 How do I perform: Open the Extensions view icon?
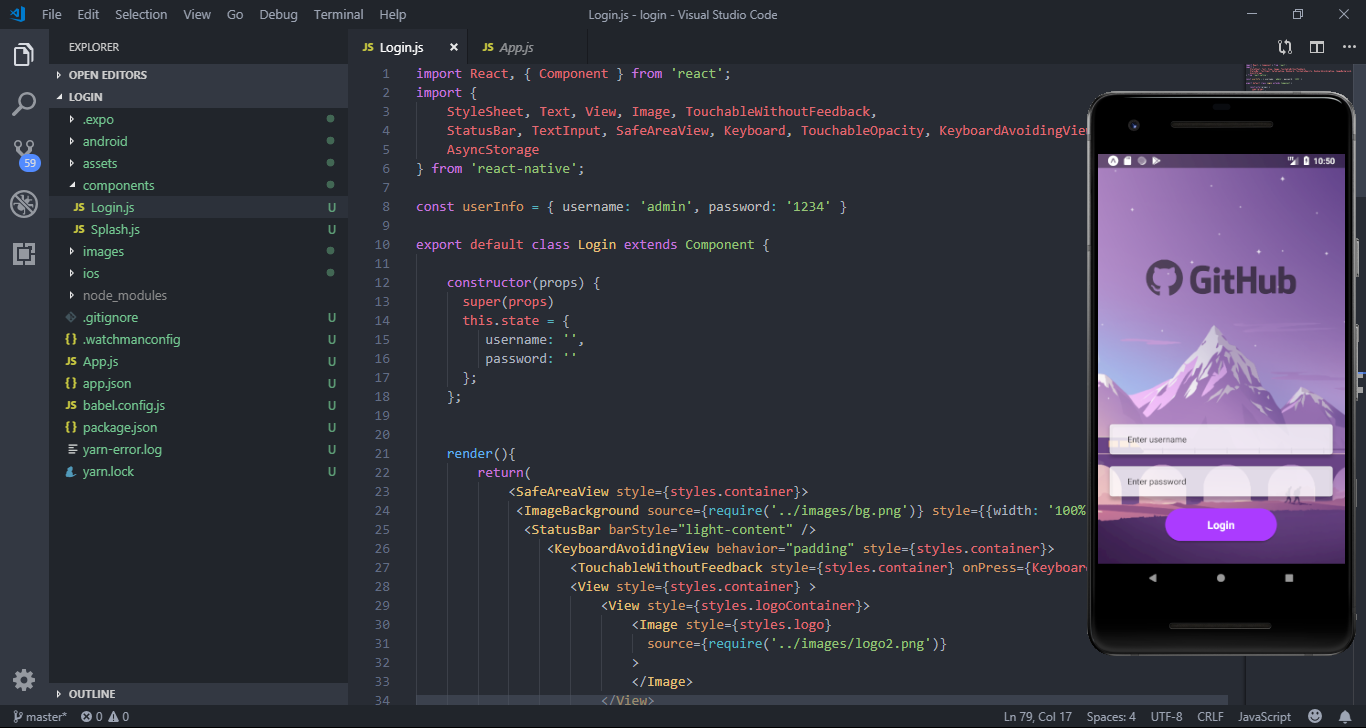pyautogui.click(x=24, y=253)
